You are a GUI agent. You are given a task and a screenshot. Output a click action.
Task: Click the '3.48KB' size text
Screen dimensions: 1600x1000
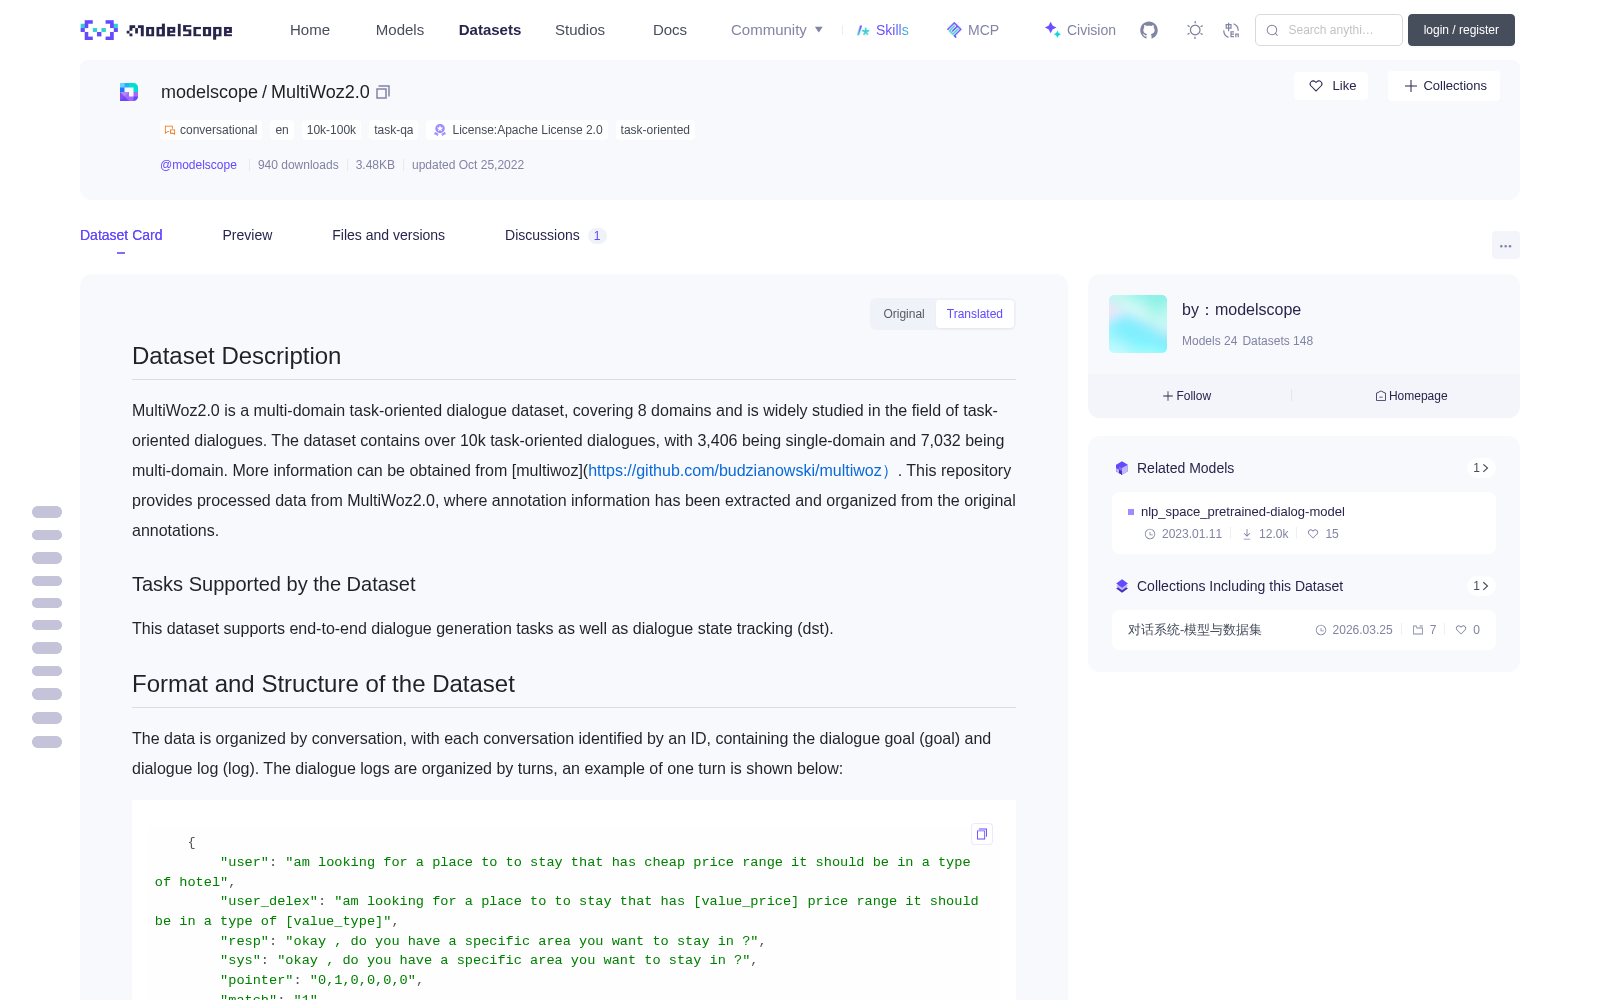pos(375,165)
